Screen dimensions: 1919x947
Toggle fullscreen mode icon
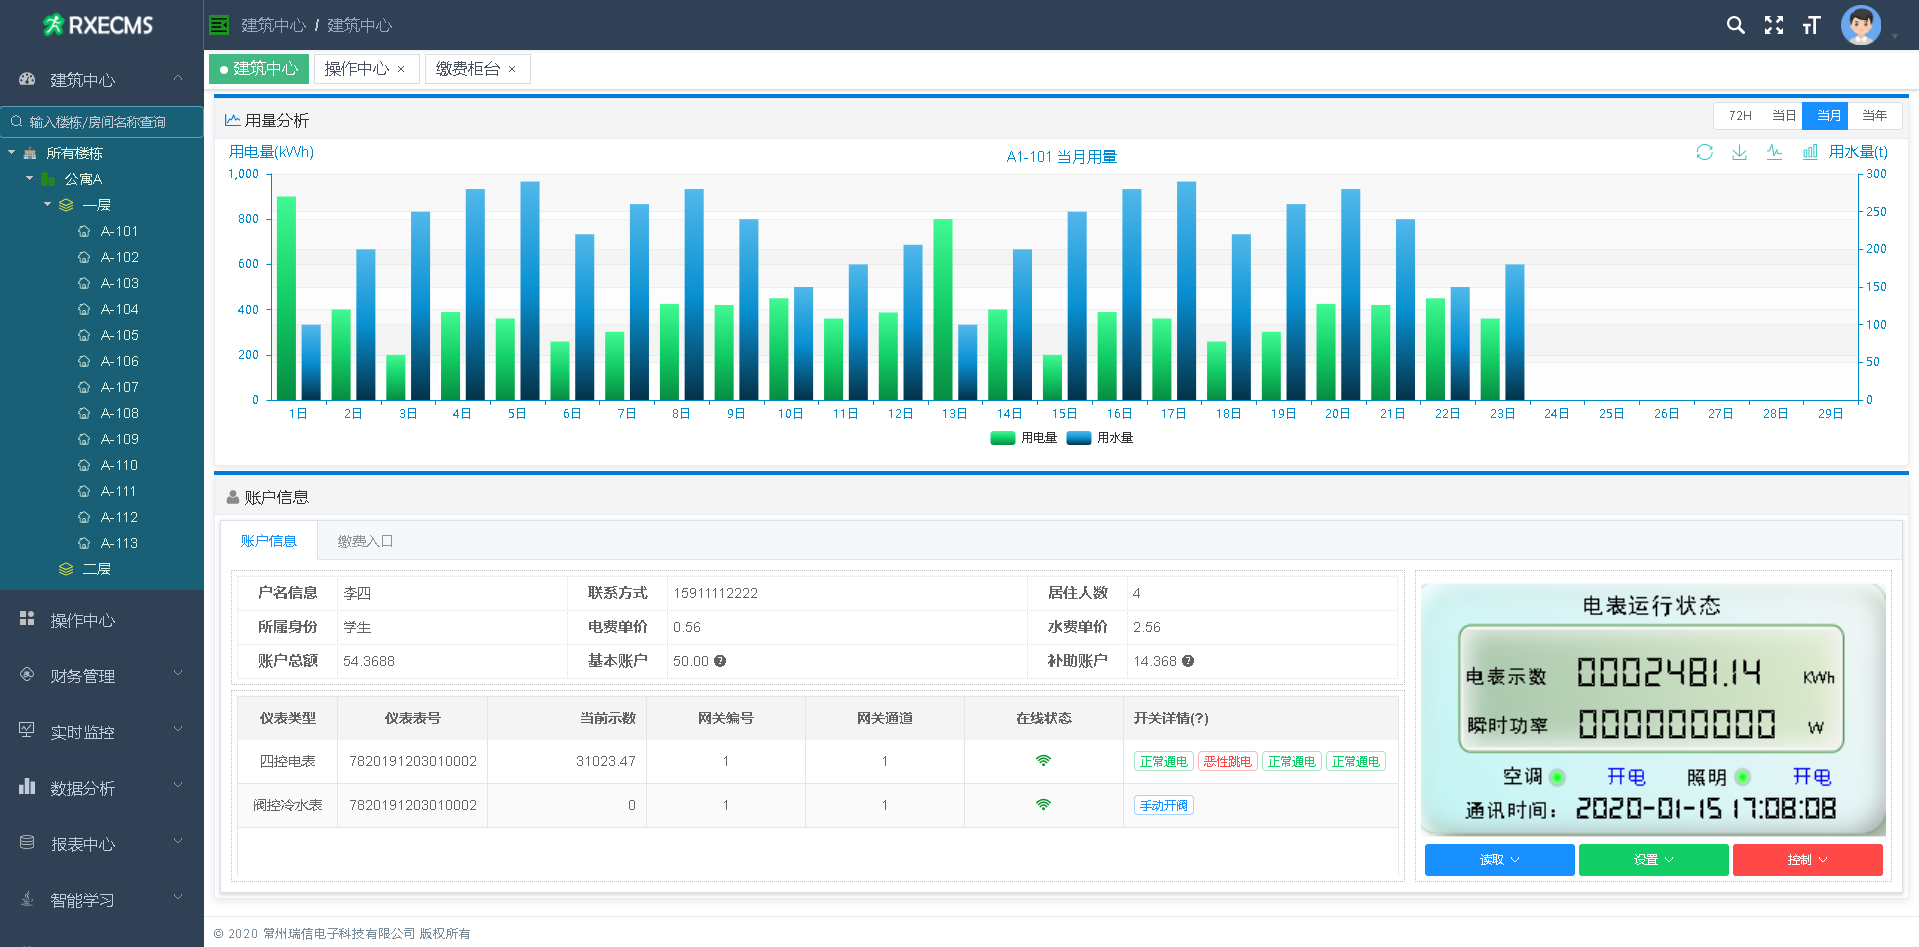pos(1773,25)
